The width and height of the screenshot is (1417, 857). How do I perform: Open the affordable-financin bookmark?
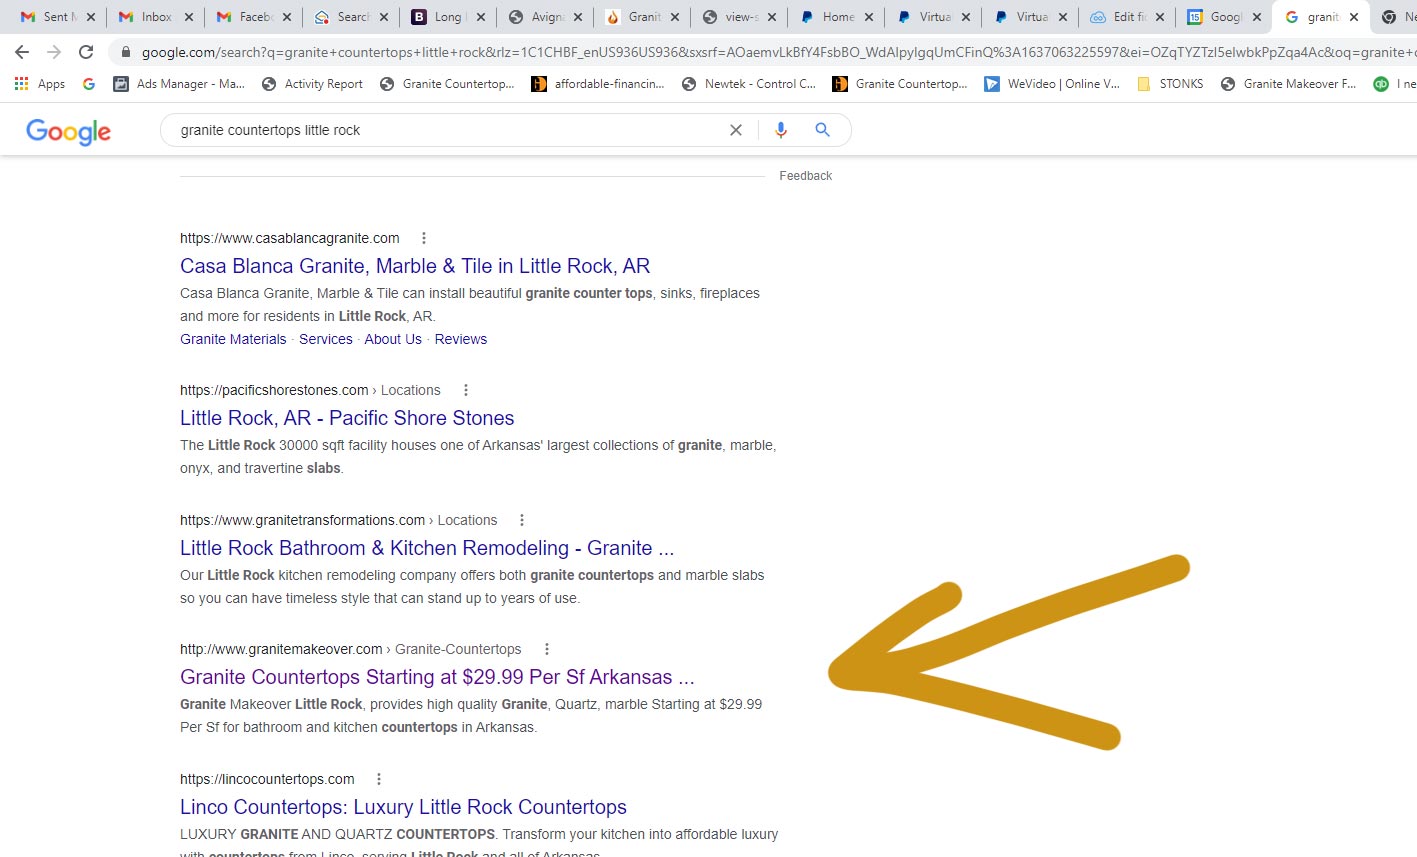pos(598,84)
